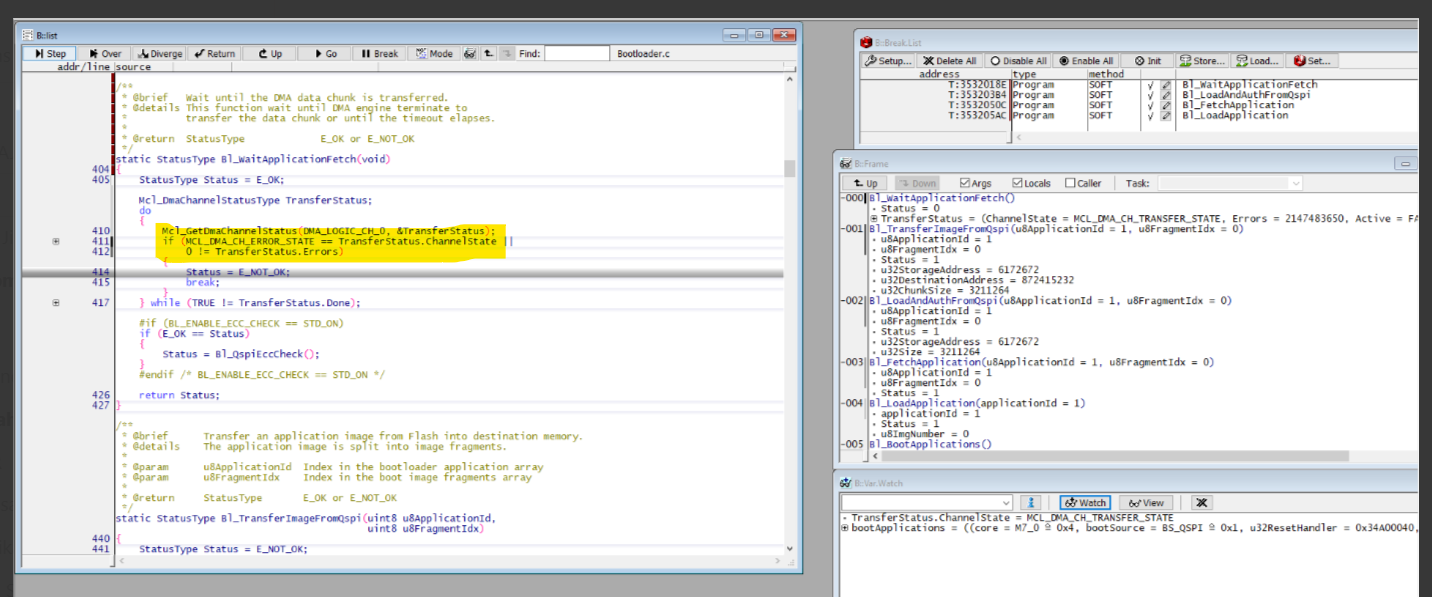This screenshot has height=597, width=1432.
Task: Select TransferStatus.ChannelState watch entry
Action: (x=1012, y=517)
